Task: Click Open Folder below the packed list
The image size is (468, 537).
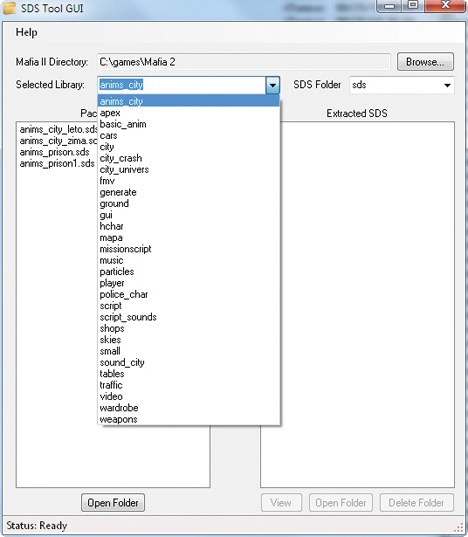Action: 113,502
